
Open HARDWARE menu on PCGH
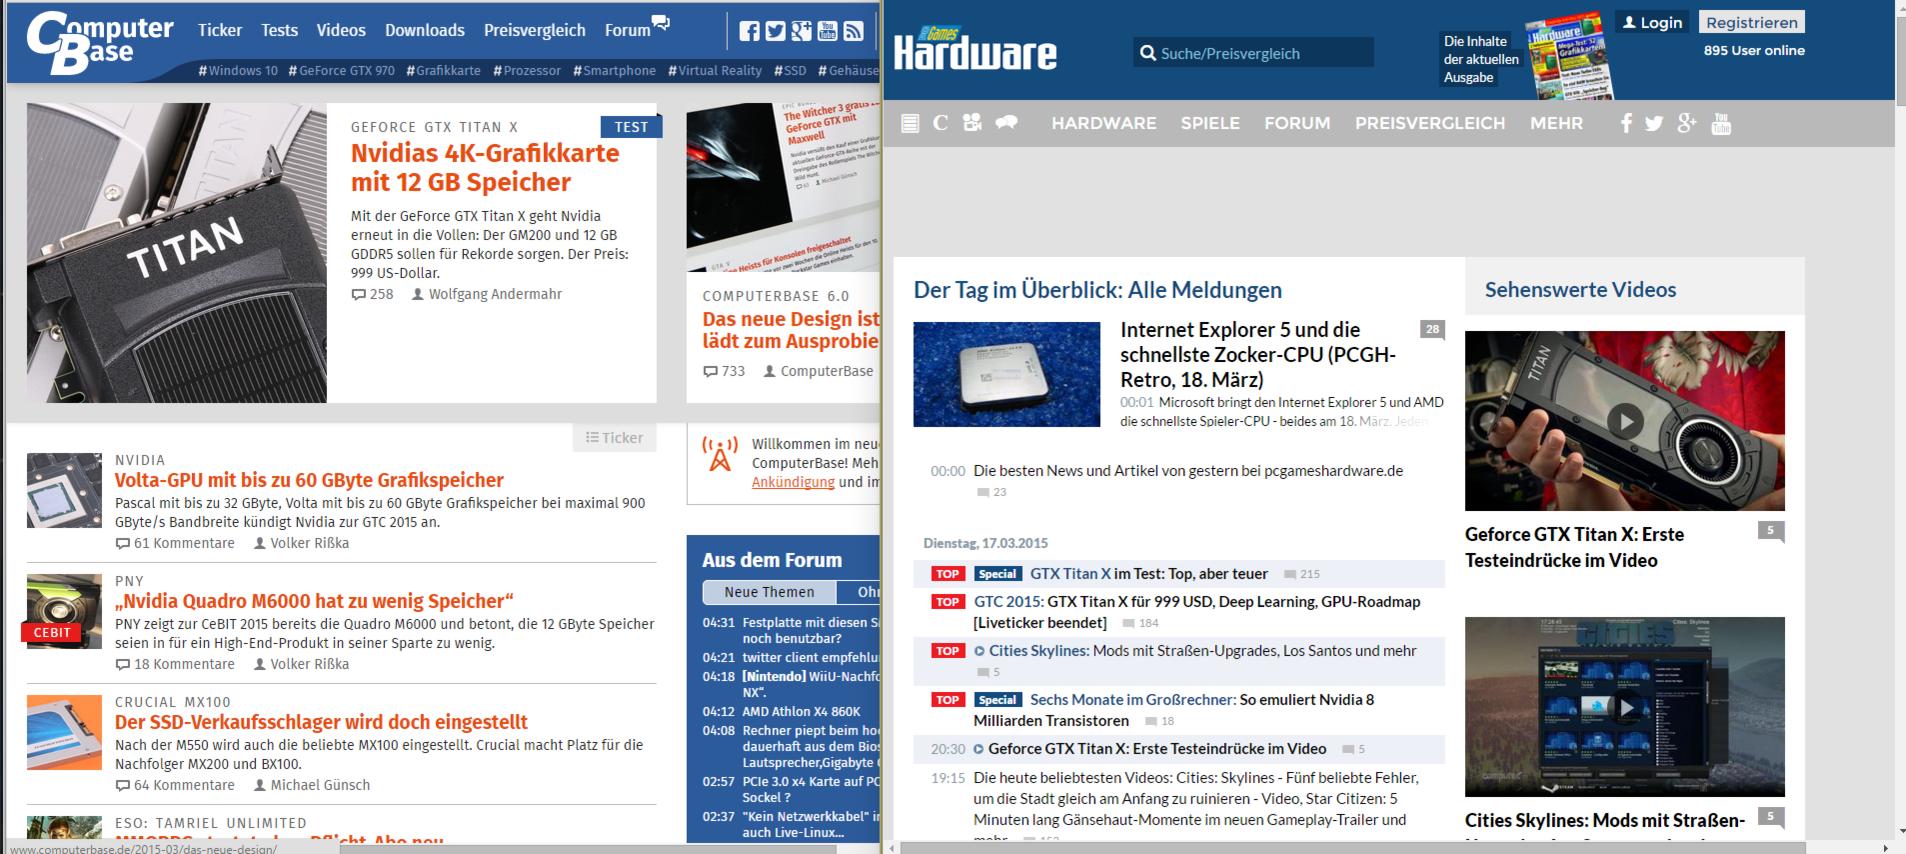click(x=1104, y=123)
